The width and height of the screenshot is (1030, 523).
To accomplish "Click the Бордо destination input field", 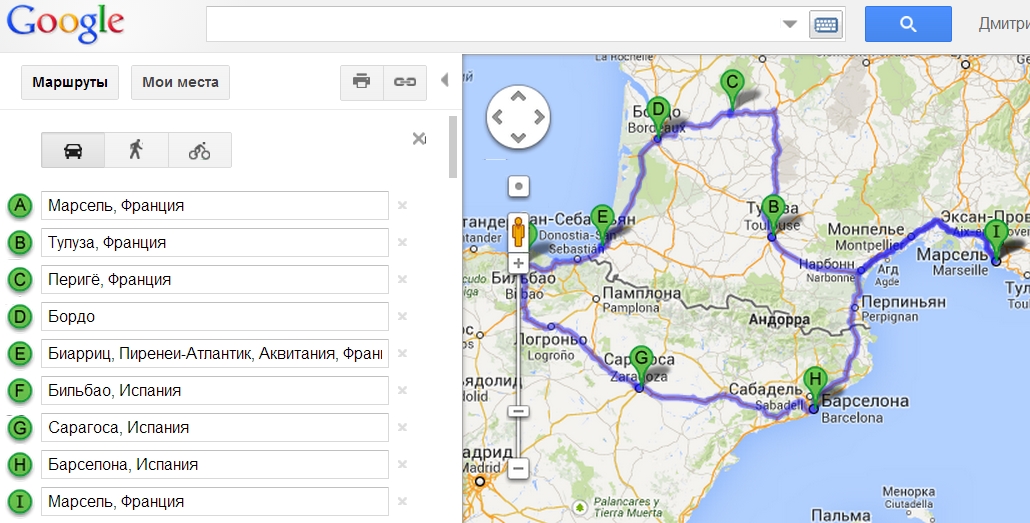I will pyautogui.click(x=215, y=316).
